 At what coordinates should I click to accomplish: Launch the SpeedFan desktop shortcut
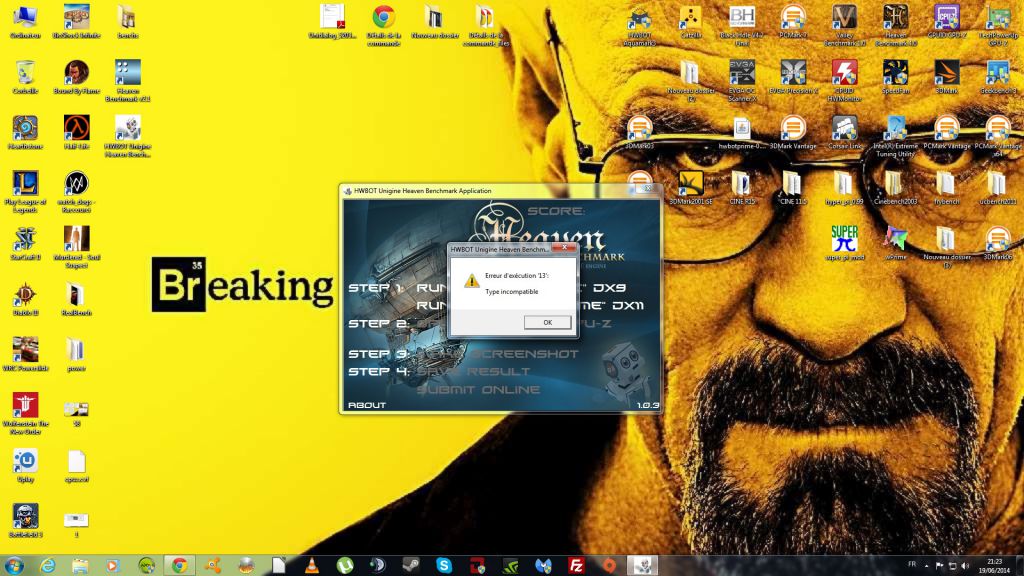(895, 78)
